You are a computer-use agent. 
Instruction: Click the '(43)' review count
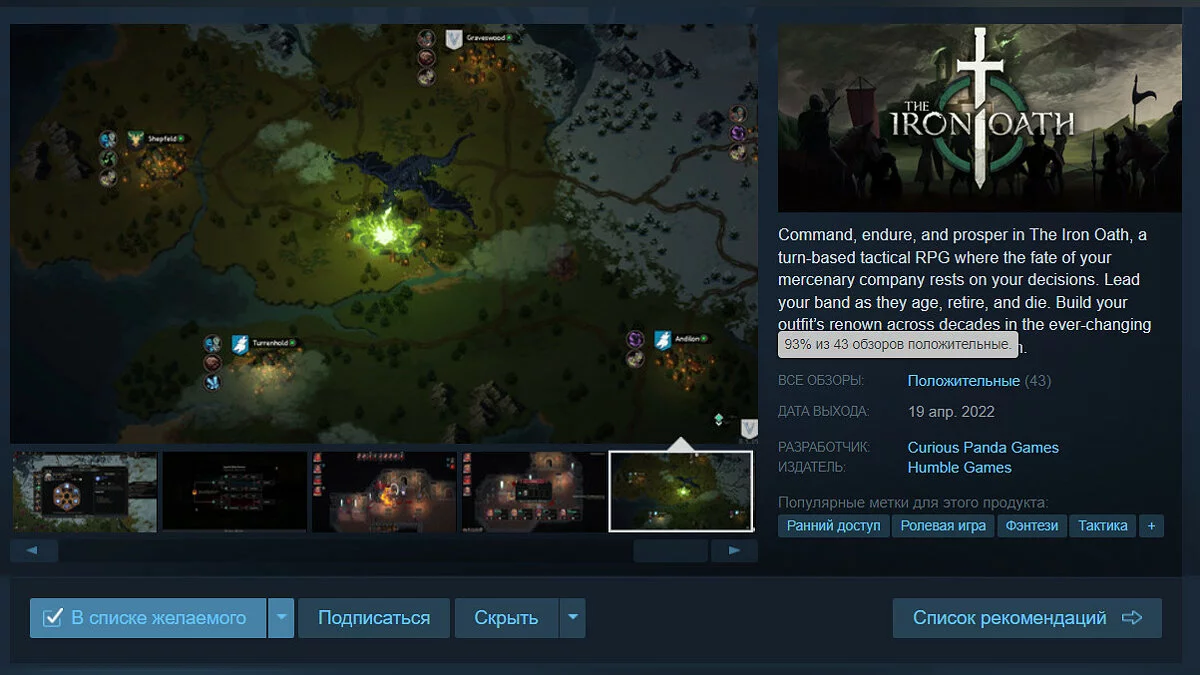(x=1038, y=381)
